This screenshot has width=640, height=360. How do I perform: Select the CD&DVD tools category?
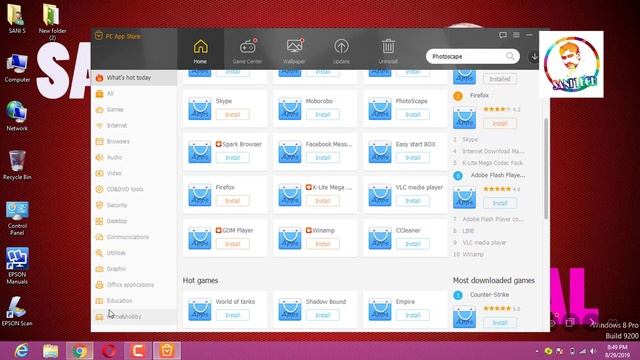(134, 189)
